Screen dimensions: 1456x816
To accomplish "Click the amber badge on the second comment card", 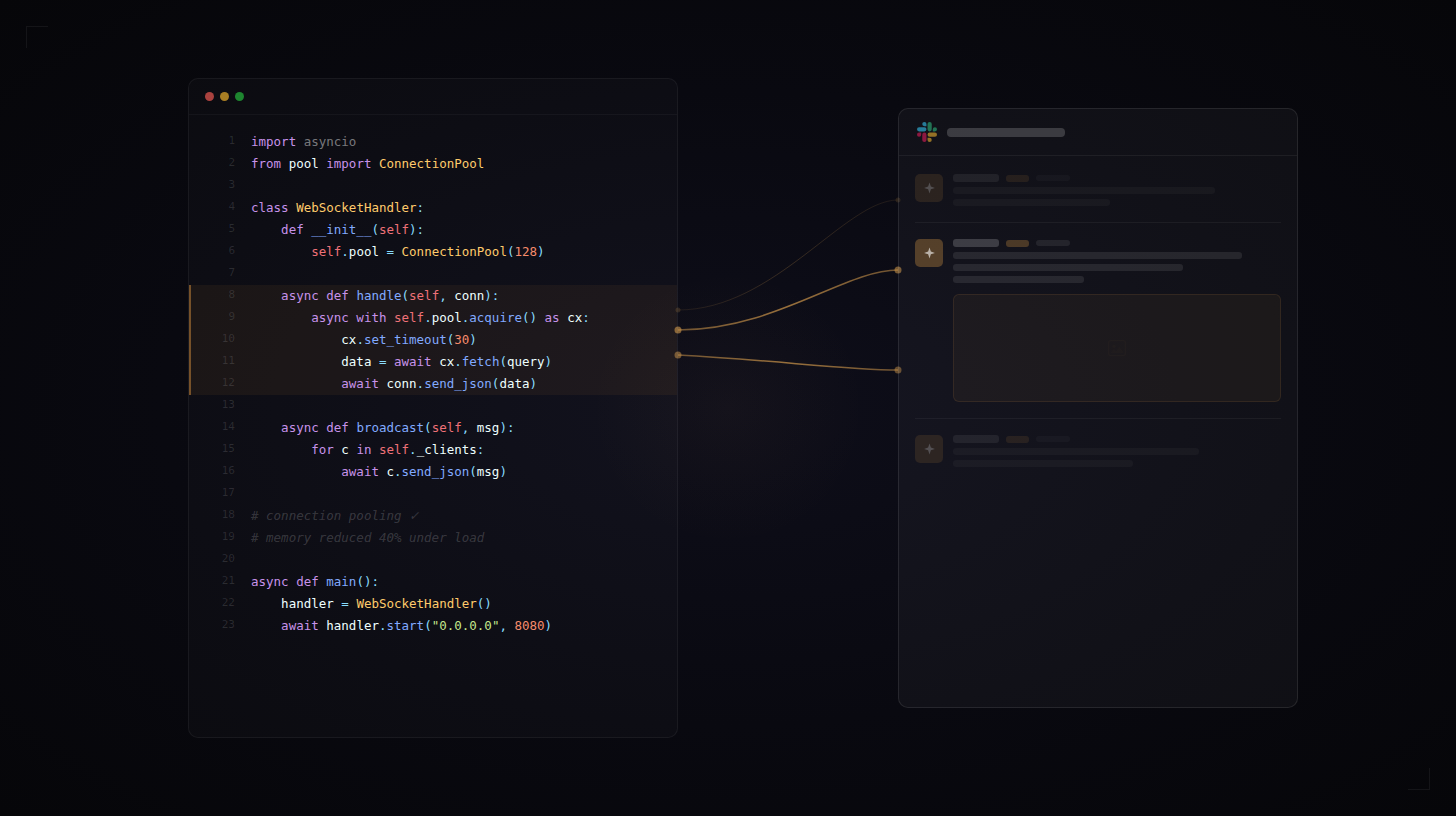I will [x=1017, y=242].
